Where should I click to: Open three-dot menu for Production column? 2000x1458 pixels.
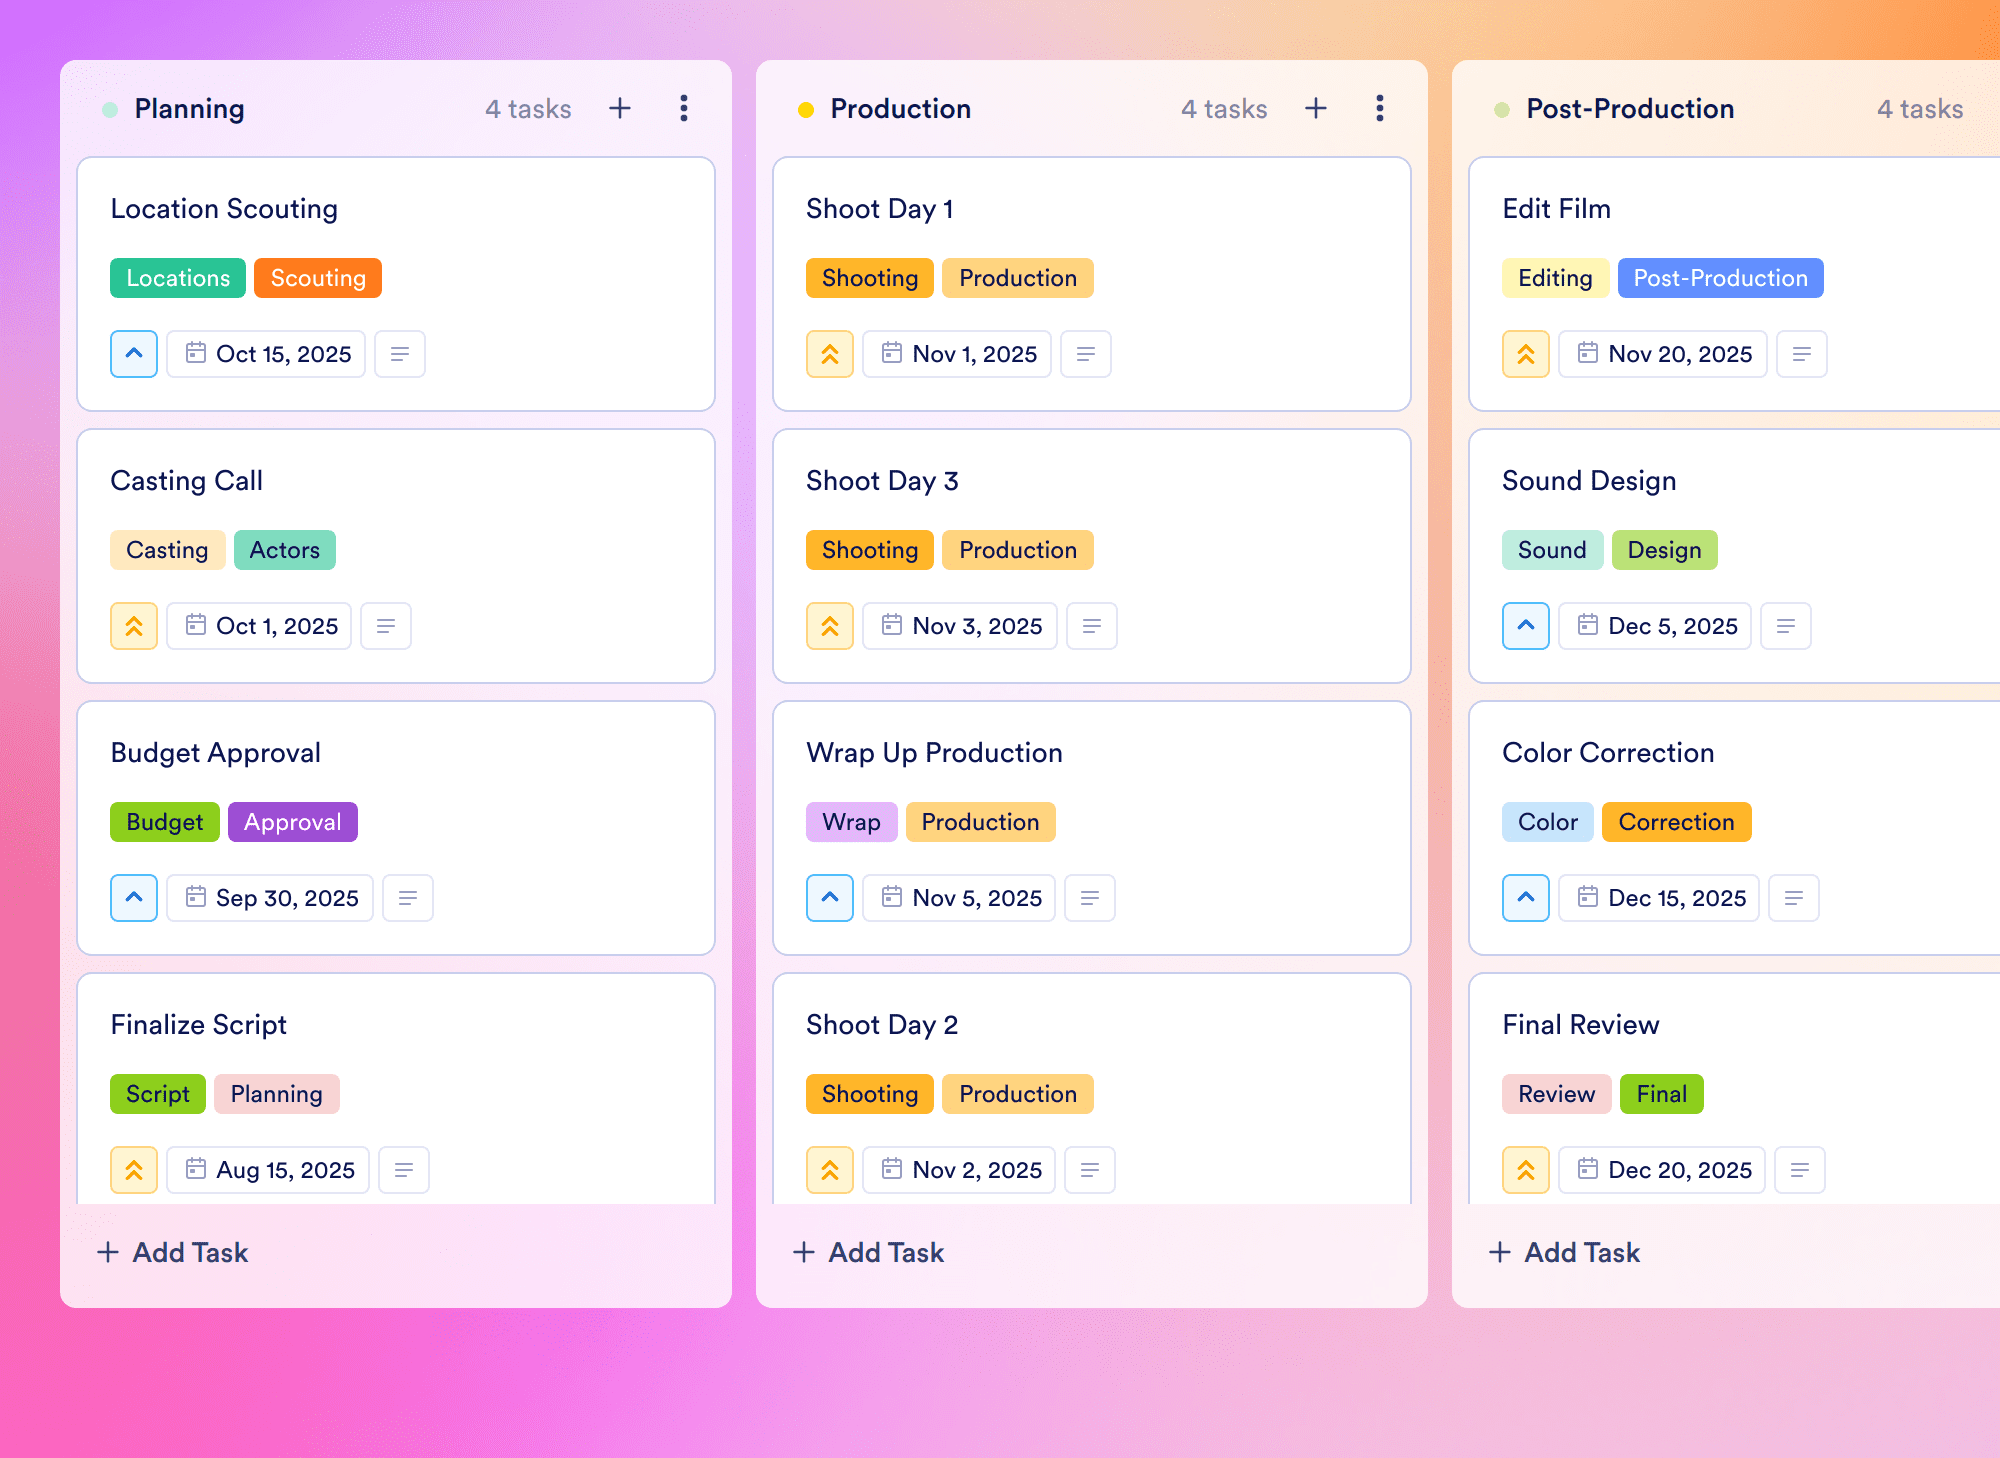click(x=1380, y=108)
